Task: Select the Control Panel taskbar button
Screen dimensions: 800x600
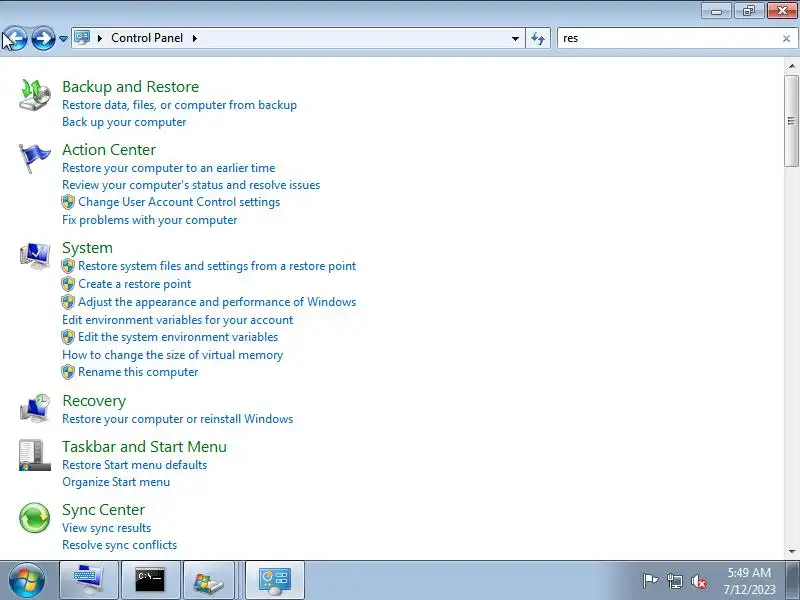Action: (x=274, y=580)
